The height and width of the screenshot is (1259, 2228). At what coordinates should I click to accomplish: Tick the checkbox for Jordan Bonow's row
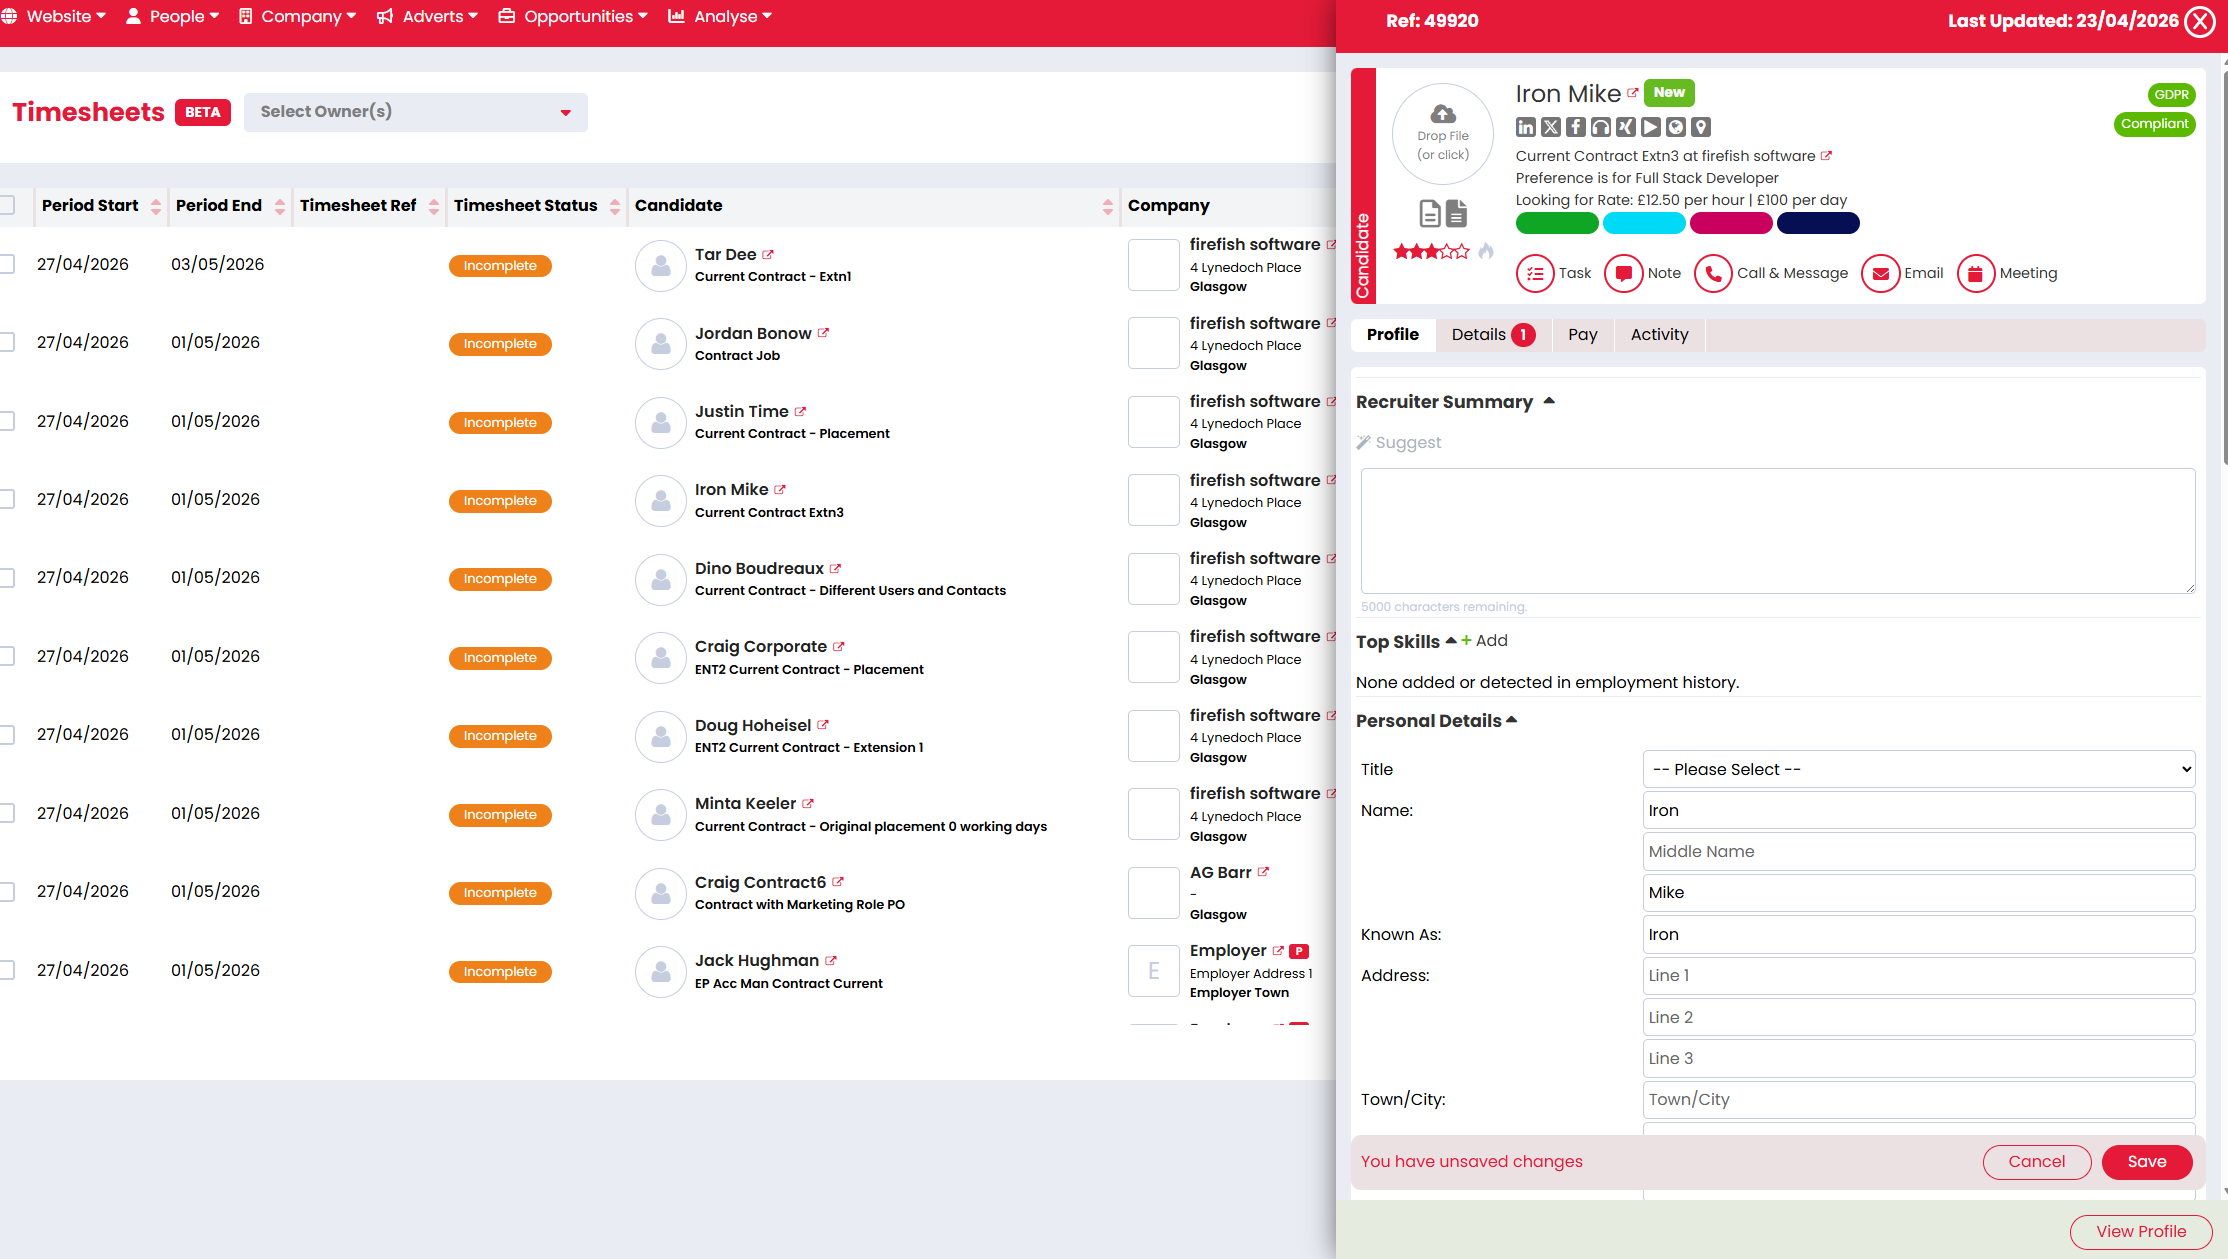(x=7, y=342)
